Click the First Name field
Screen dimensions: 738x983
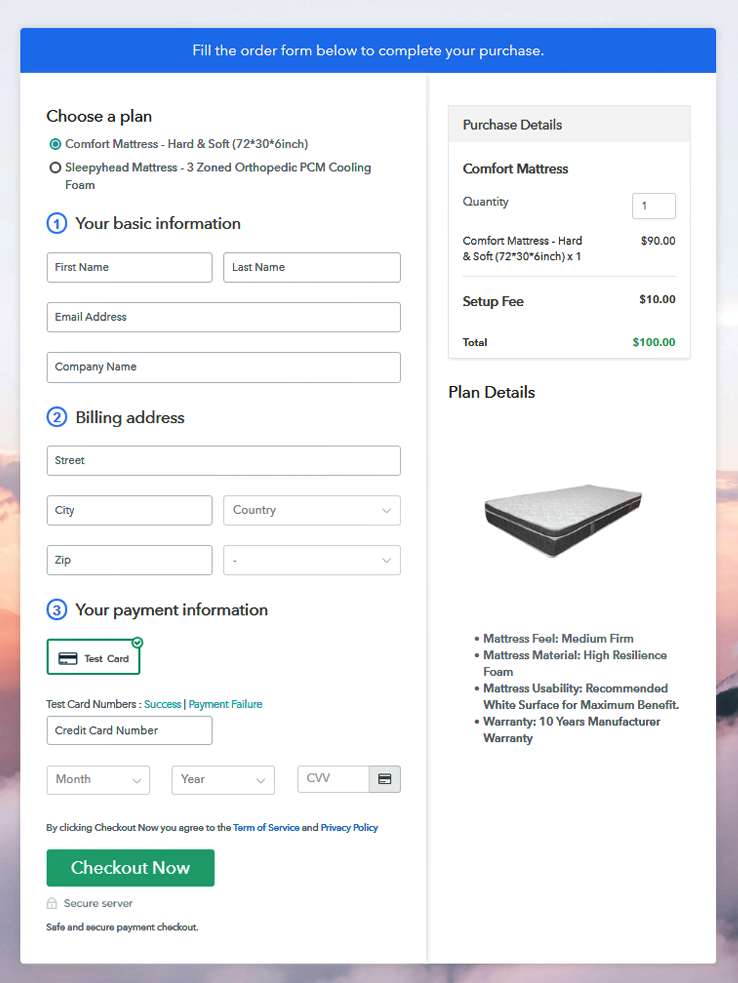129,268
